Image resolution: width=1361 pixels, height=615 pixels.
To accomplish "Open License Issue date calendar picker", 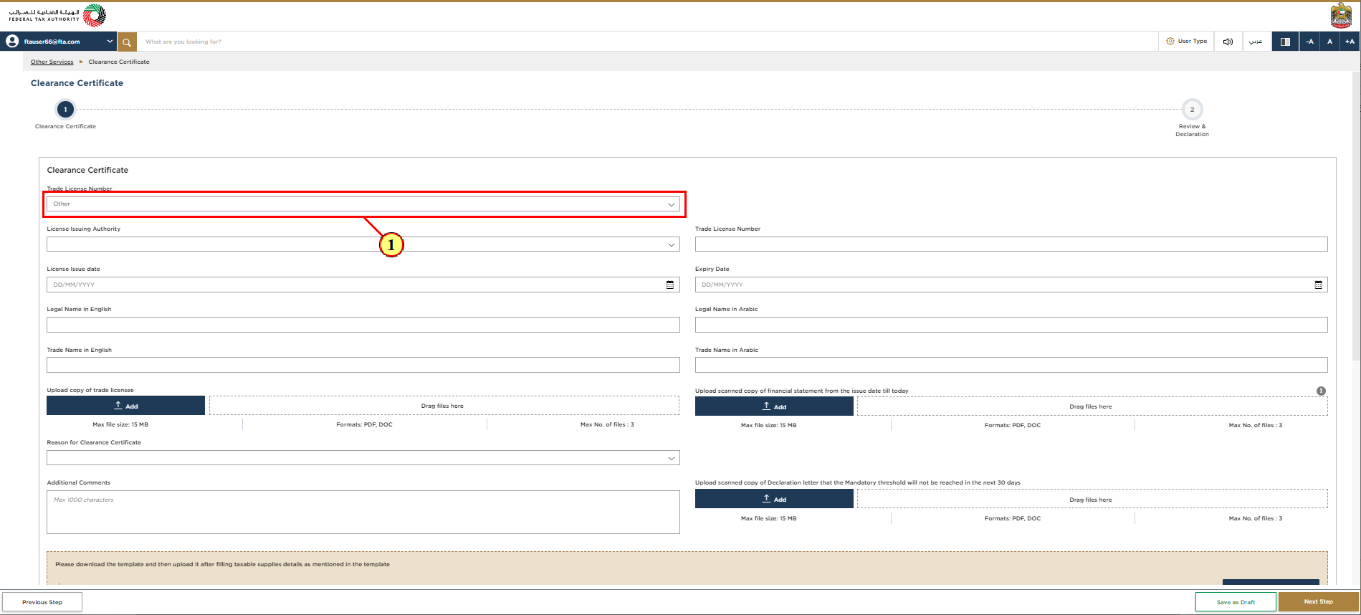I will click(x=670, y=285).
